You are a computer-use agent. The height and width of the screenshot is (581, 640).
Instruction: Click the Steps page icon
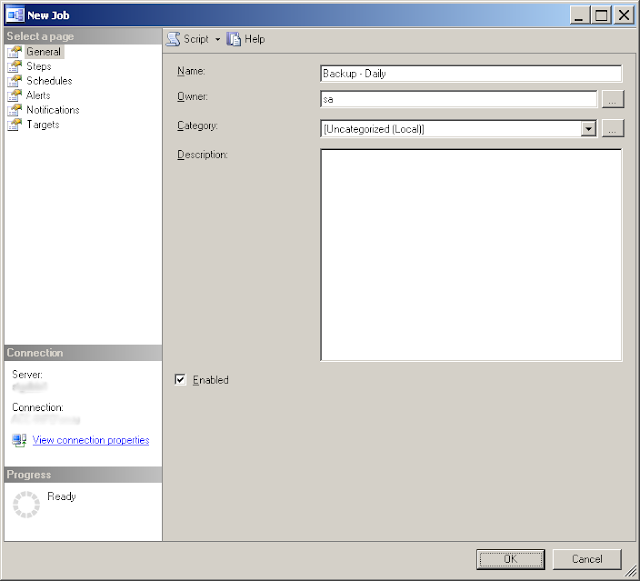click(14, 66)
